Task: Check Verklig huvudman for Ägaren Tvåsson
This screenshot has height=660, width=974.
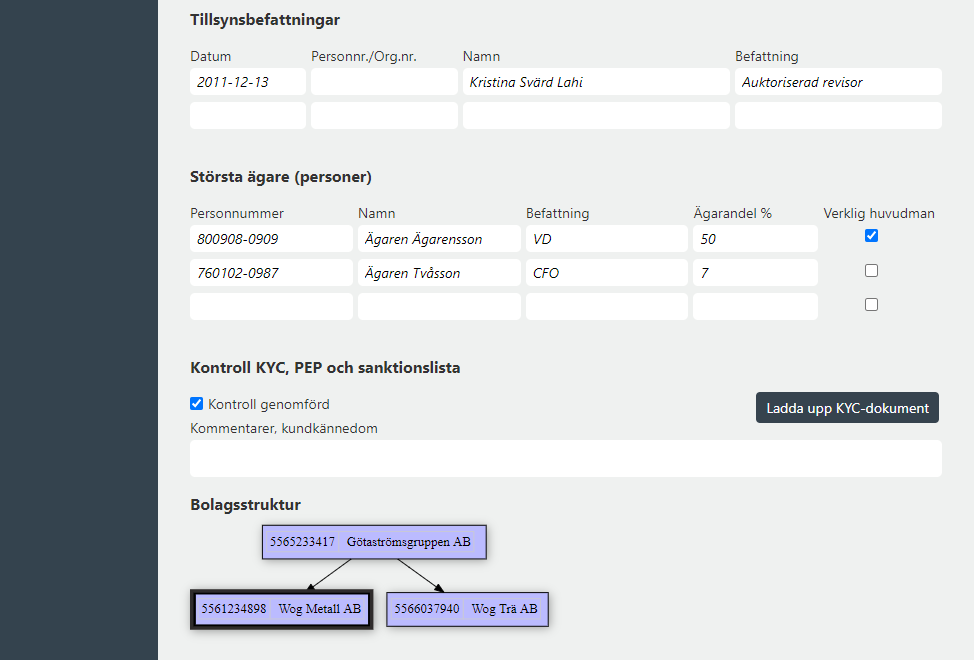Action: [x=871, y=271]
